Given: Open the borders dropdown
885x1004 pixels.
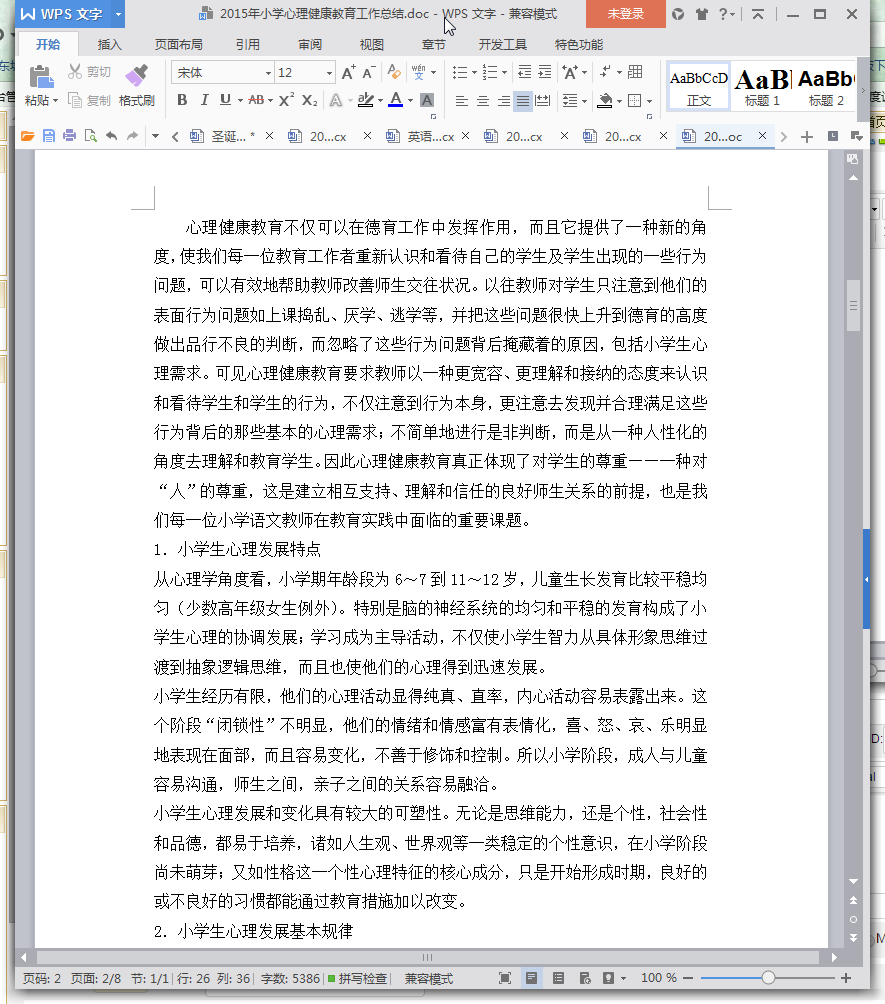Looking at the screenshot, I should (x=649, y=101).
